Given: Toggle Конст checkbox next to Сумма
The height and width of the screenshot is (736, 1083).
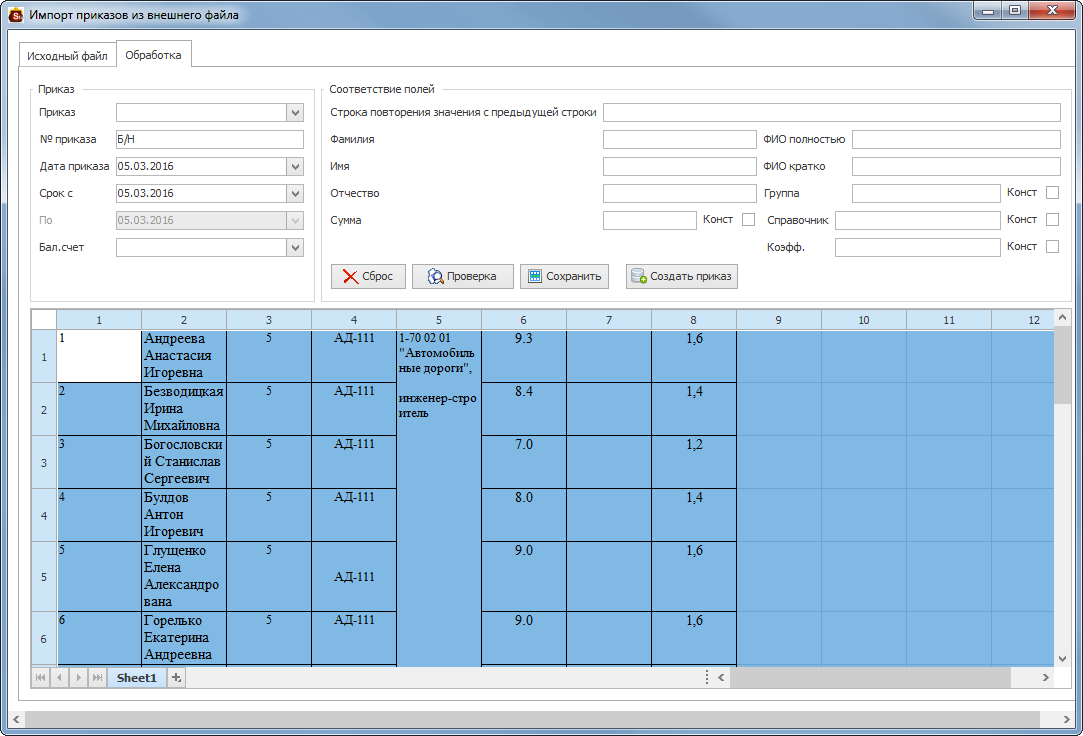Looking at the screenshot, I should [748, 220].
